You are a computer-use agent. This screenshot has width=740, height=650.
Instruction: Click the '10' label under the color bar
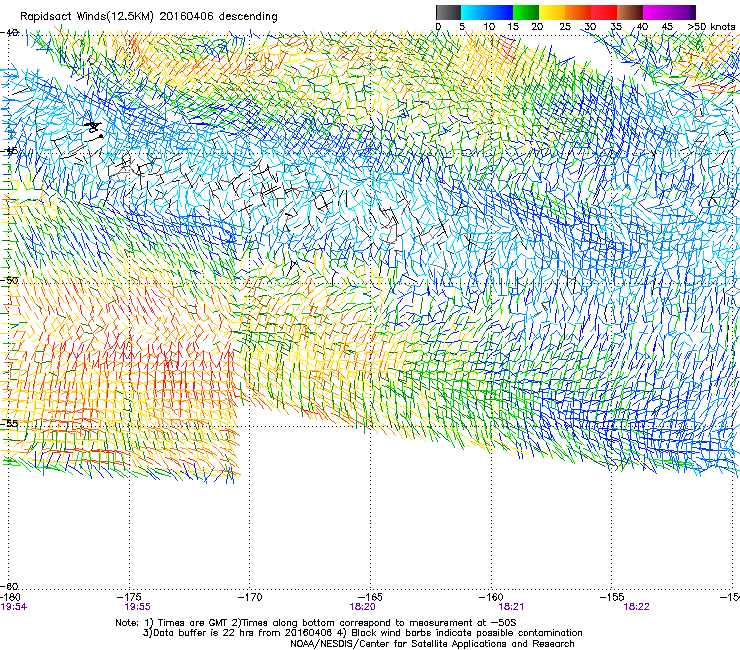(x=489, y=27)
